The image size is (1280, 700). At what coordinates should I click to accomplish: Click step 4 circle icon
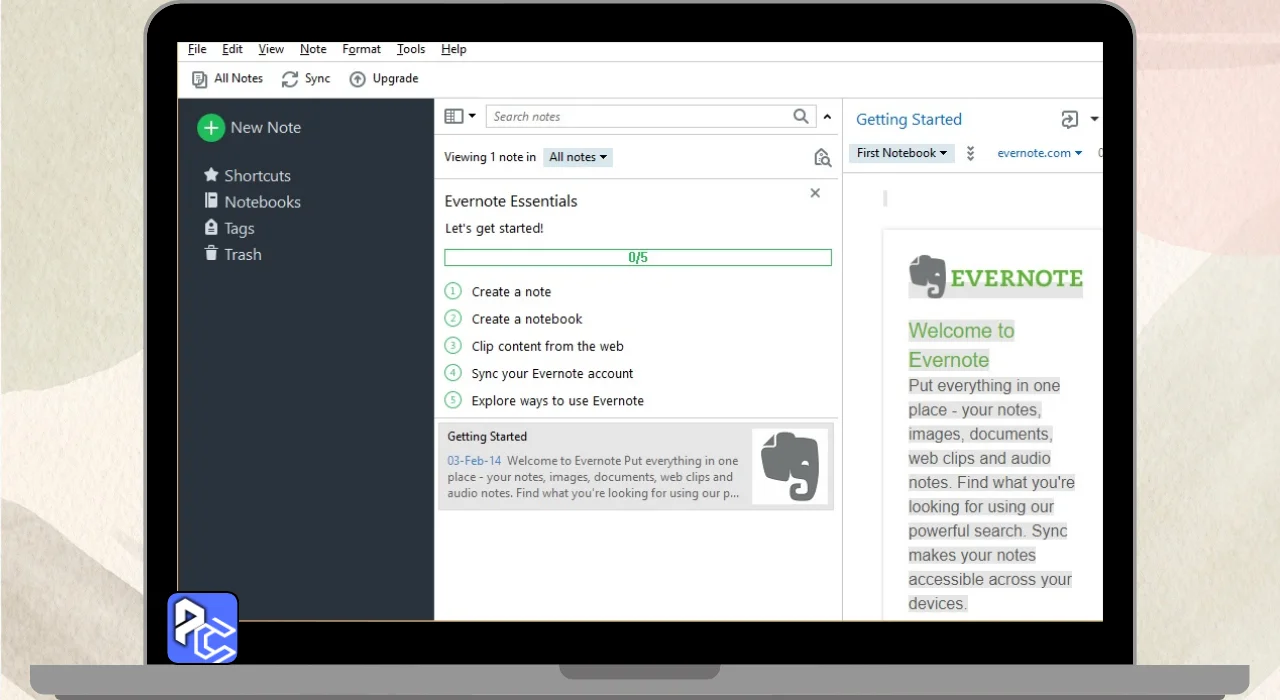point(453,372)
